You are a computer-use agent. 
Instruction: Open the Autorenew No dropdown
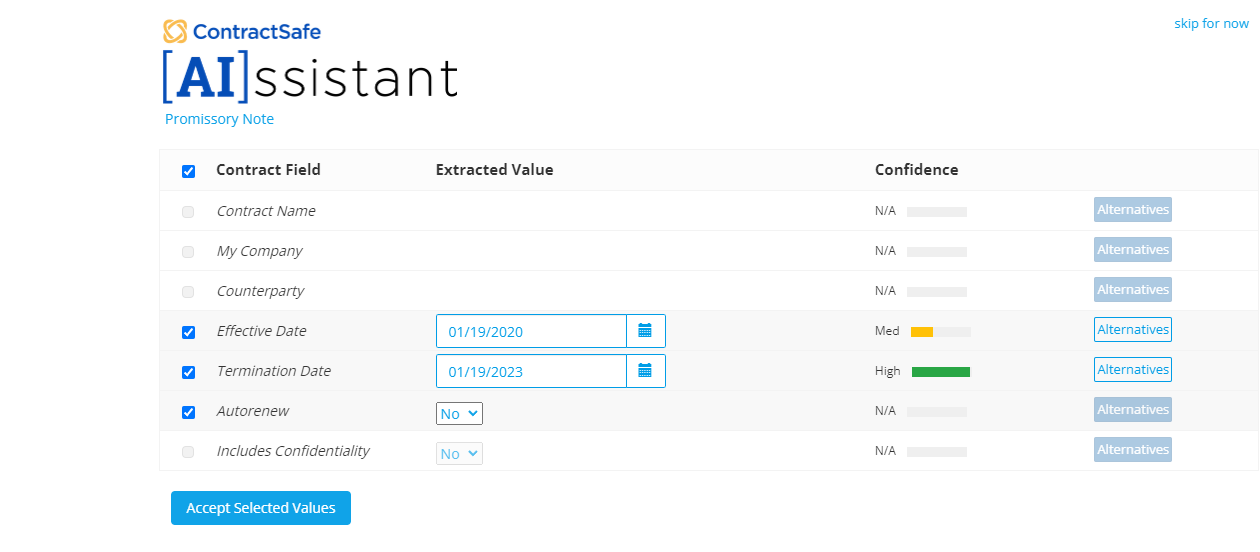[x=459, y=413]
